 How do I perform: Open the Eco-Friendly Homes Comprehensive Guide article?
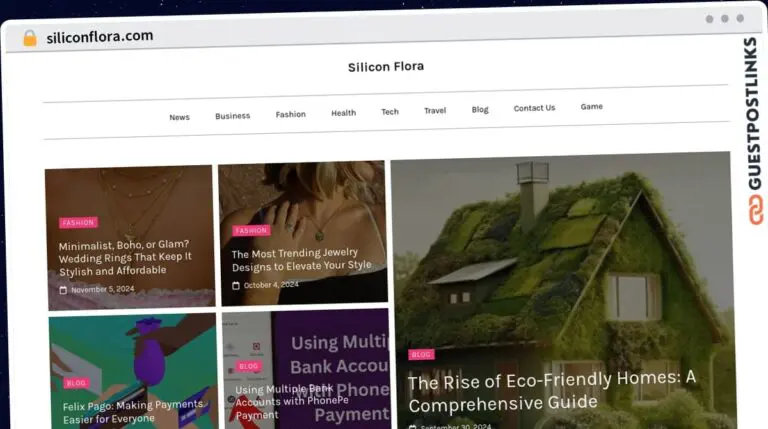pyautogui.click(x=552, y=391)
